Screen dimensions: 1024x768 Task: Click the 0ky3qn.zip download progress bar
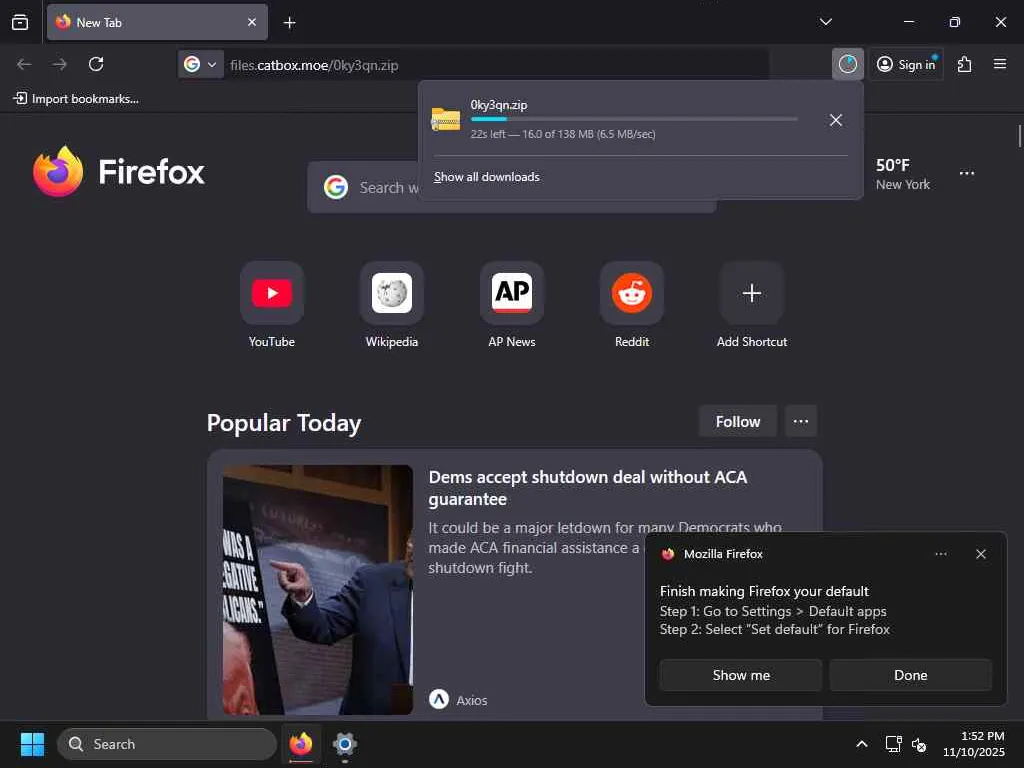click(x=633, y=119)
